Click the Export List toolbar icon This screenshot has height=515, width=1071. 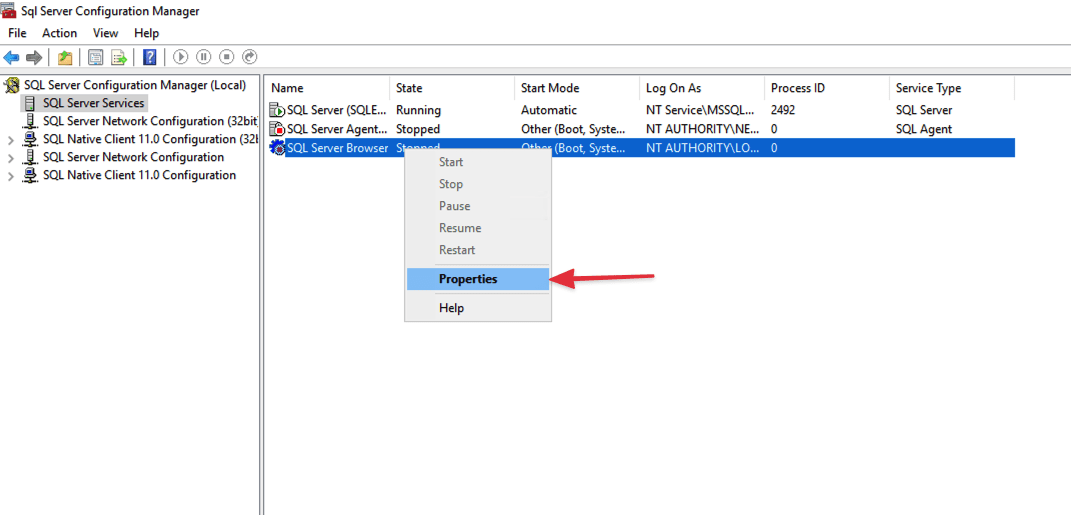119,58
